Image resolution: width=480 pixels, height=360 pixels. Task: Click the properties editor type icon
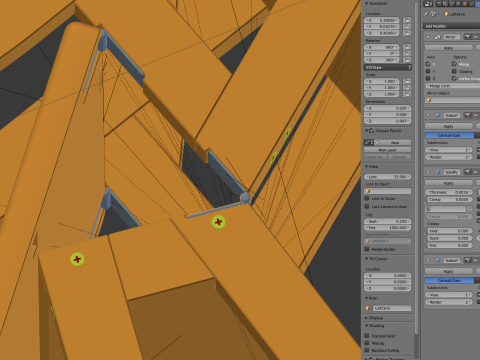(x=428, y=4)
